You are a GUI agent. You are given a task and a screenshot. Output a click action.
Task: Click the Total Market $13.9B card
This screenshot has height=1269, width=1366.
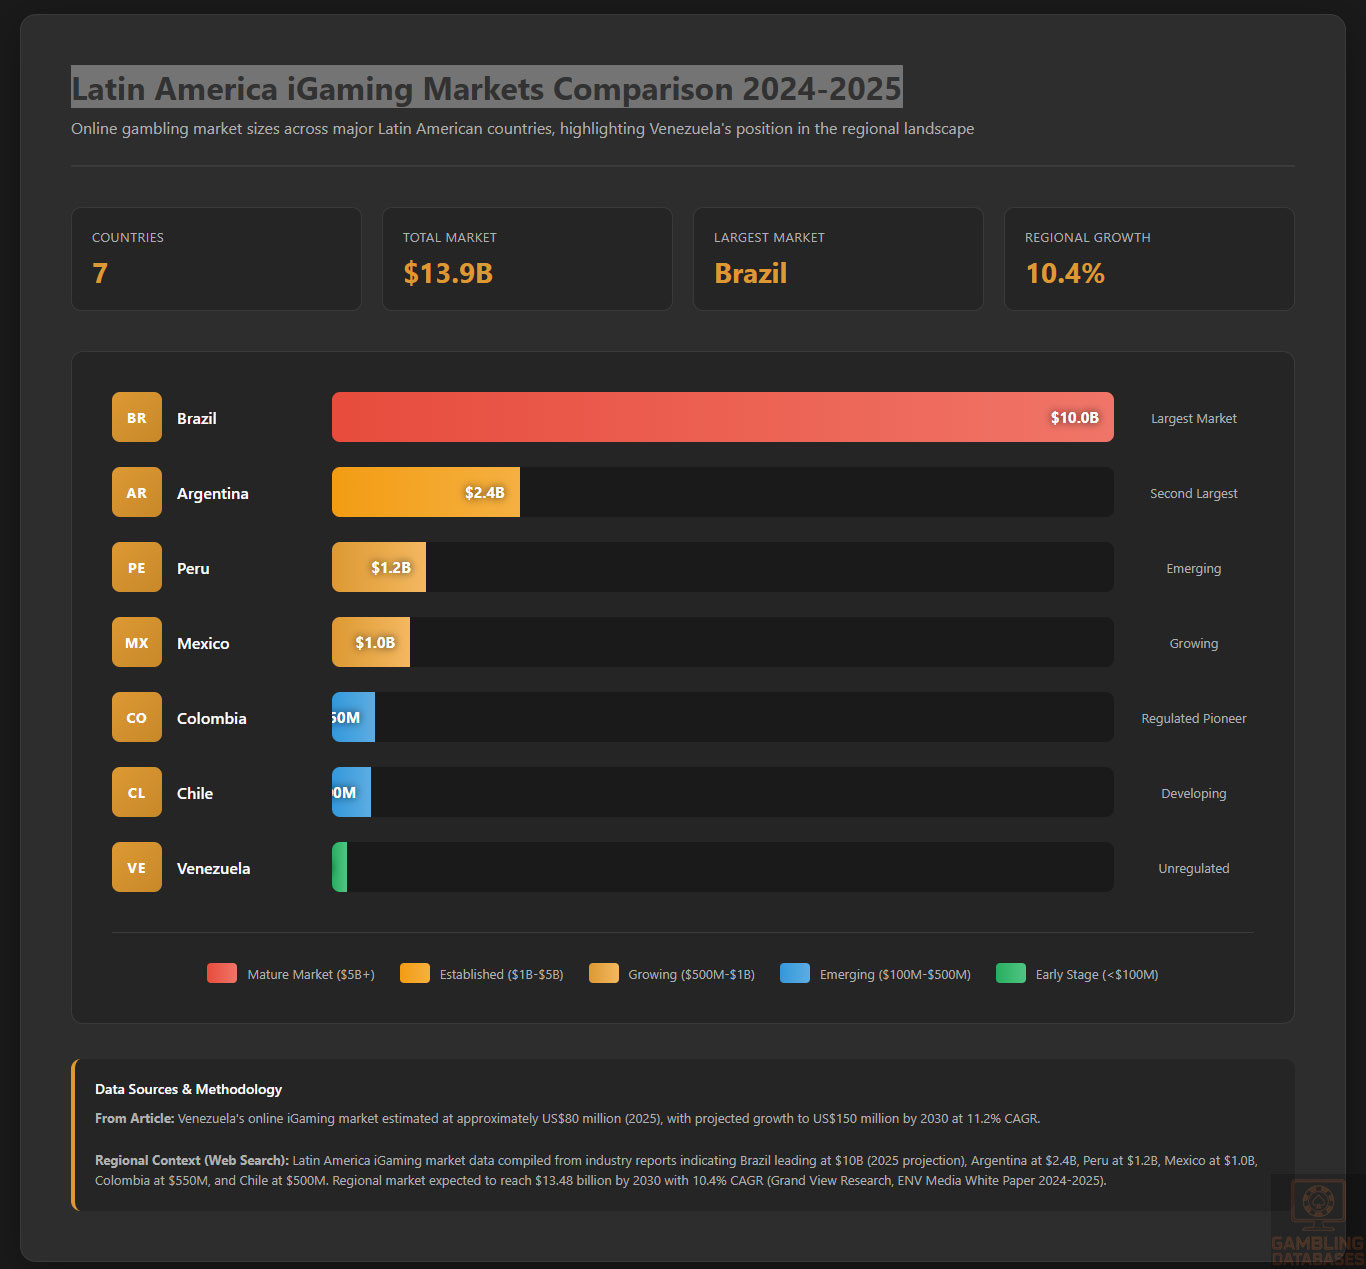[x=527, y=259]
